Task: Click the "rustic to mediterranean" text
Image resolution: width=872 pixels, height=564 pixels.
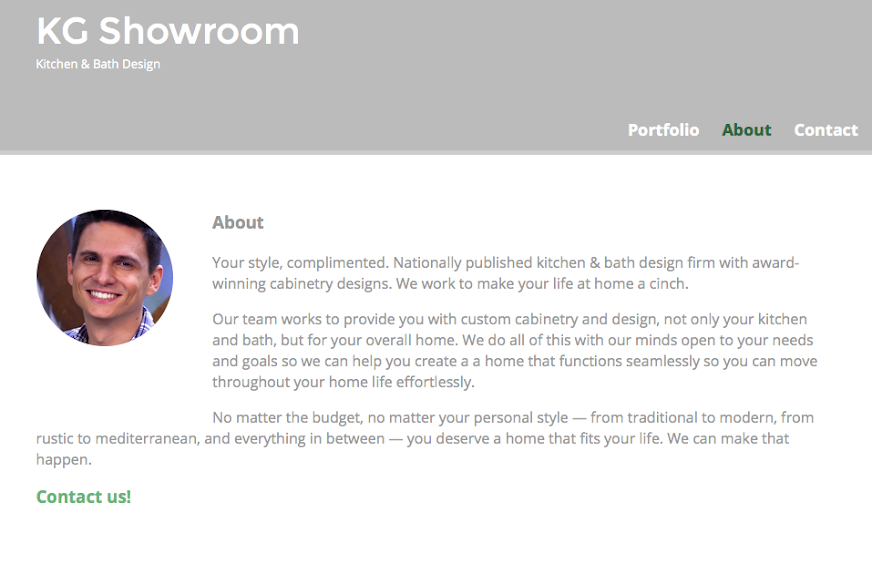Action: pos(117,439)
